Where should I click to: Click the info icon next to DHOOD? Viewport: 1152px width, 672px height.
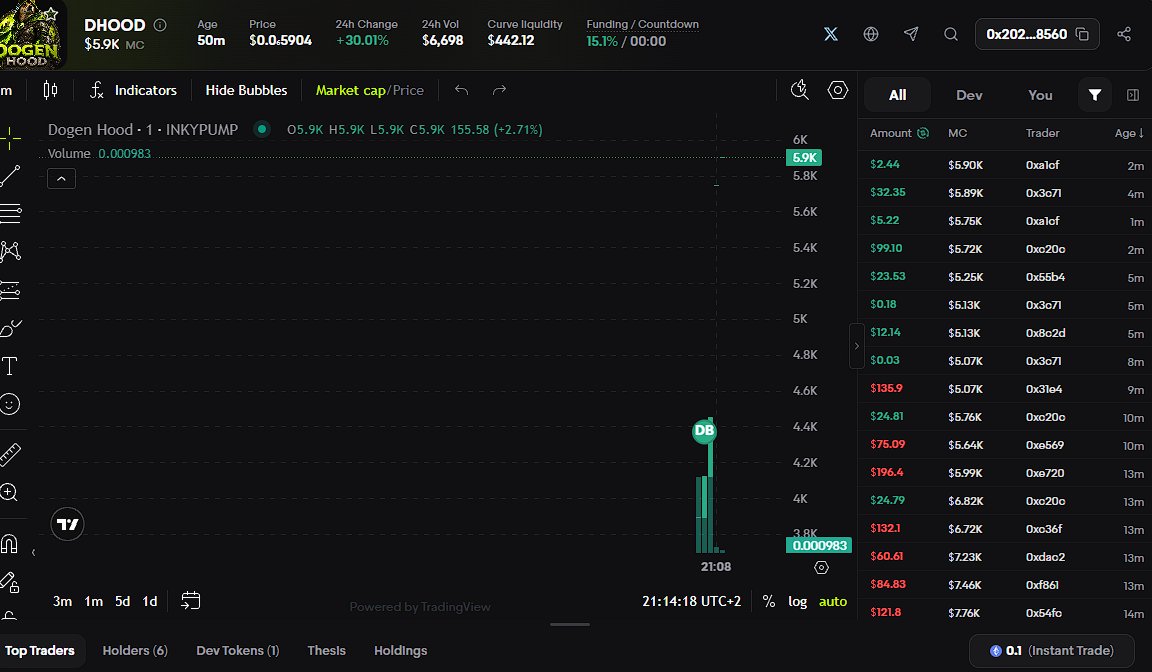point(160,25)
